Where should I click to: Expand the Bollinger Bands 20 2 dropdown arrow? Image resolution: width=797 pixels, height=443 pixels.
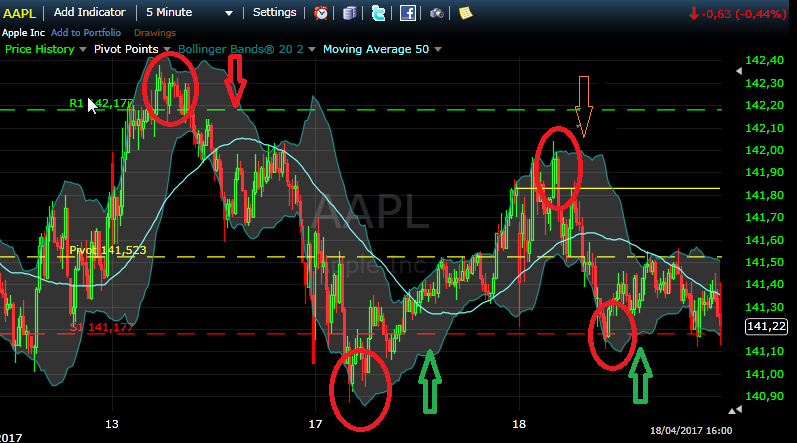[312, 49]
